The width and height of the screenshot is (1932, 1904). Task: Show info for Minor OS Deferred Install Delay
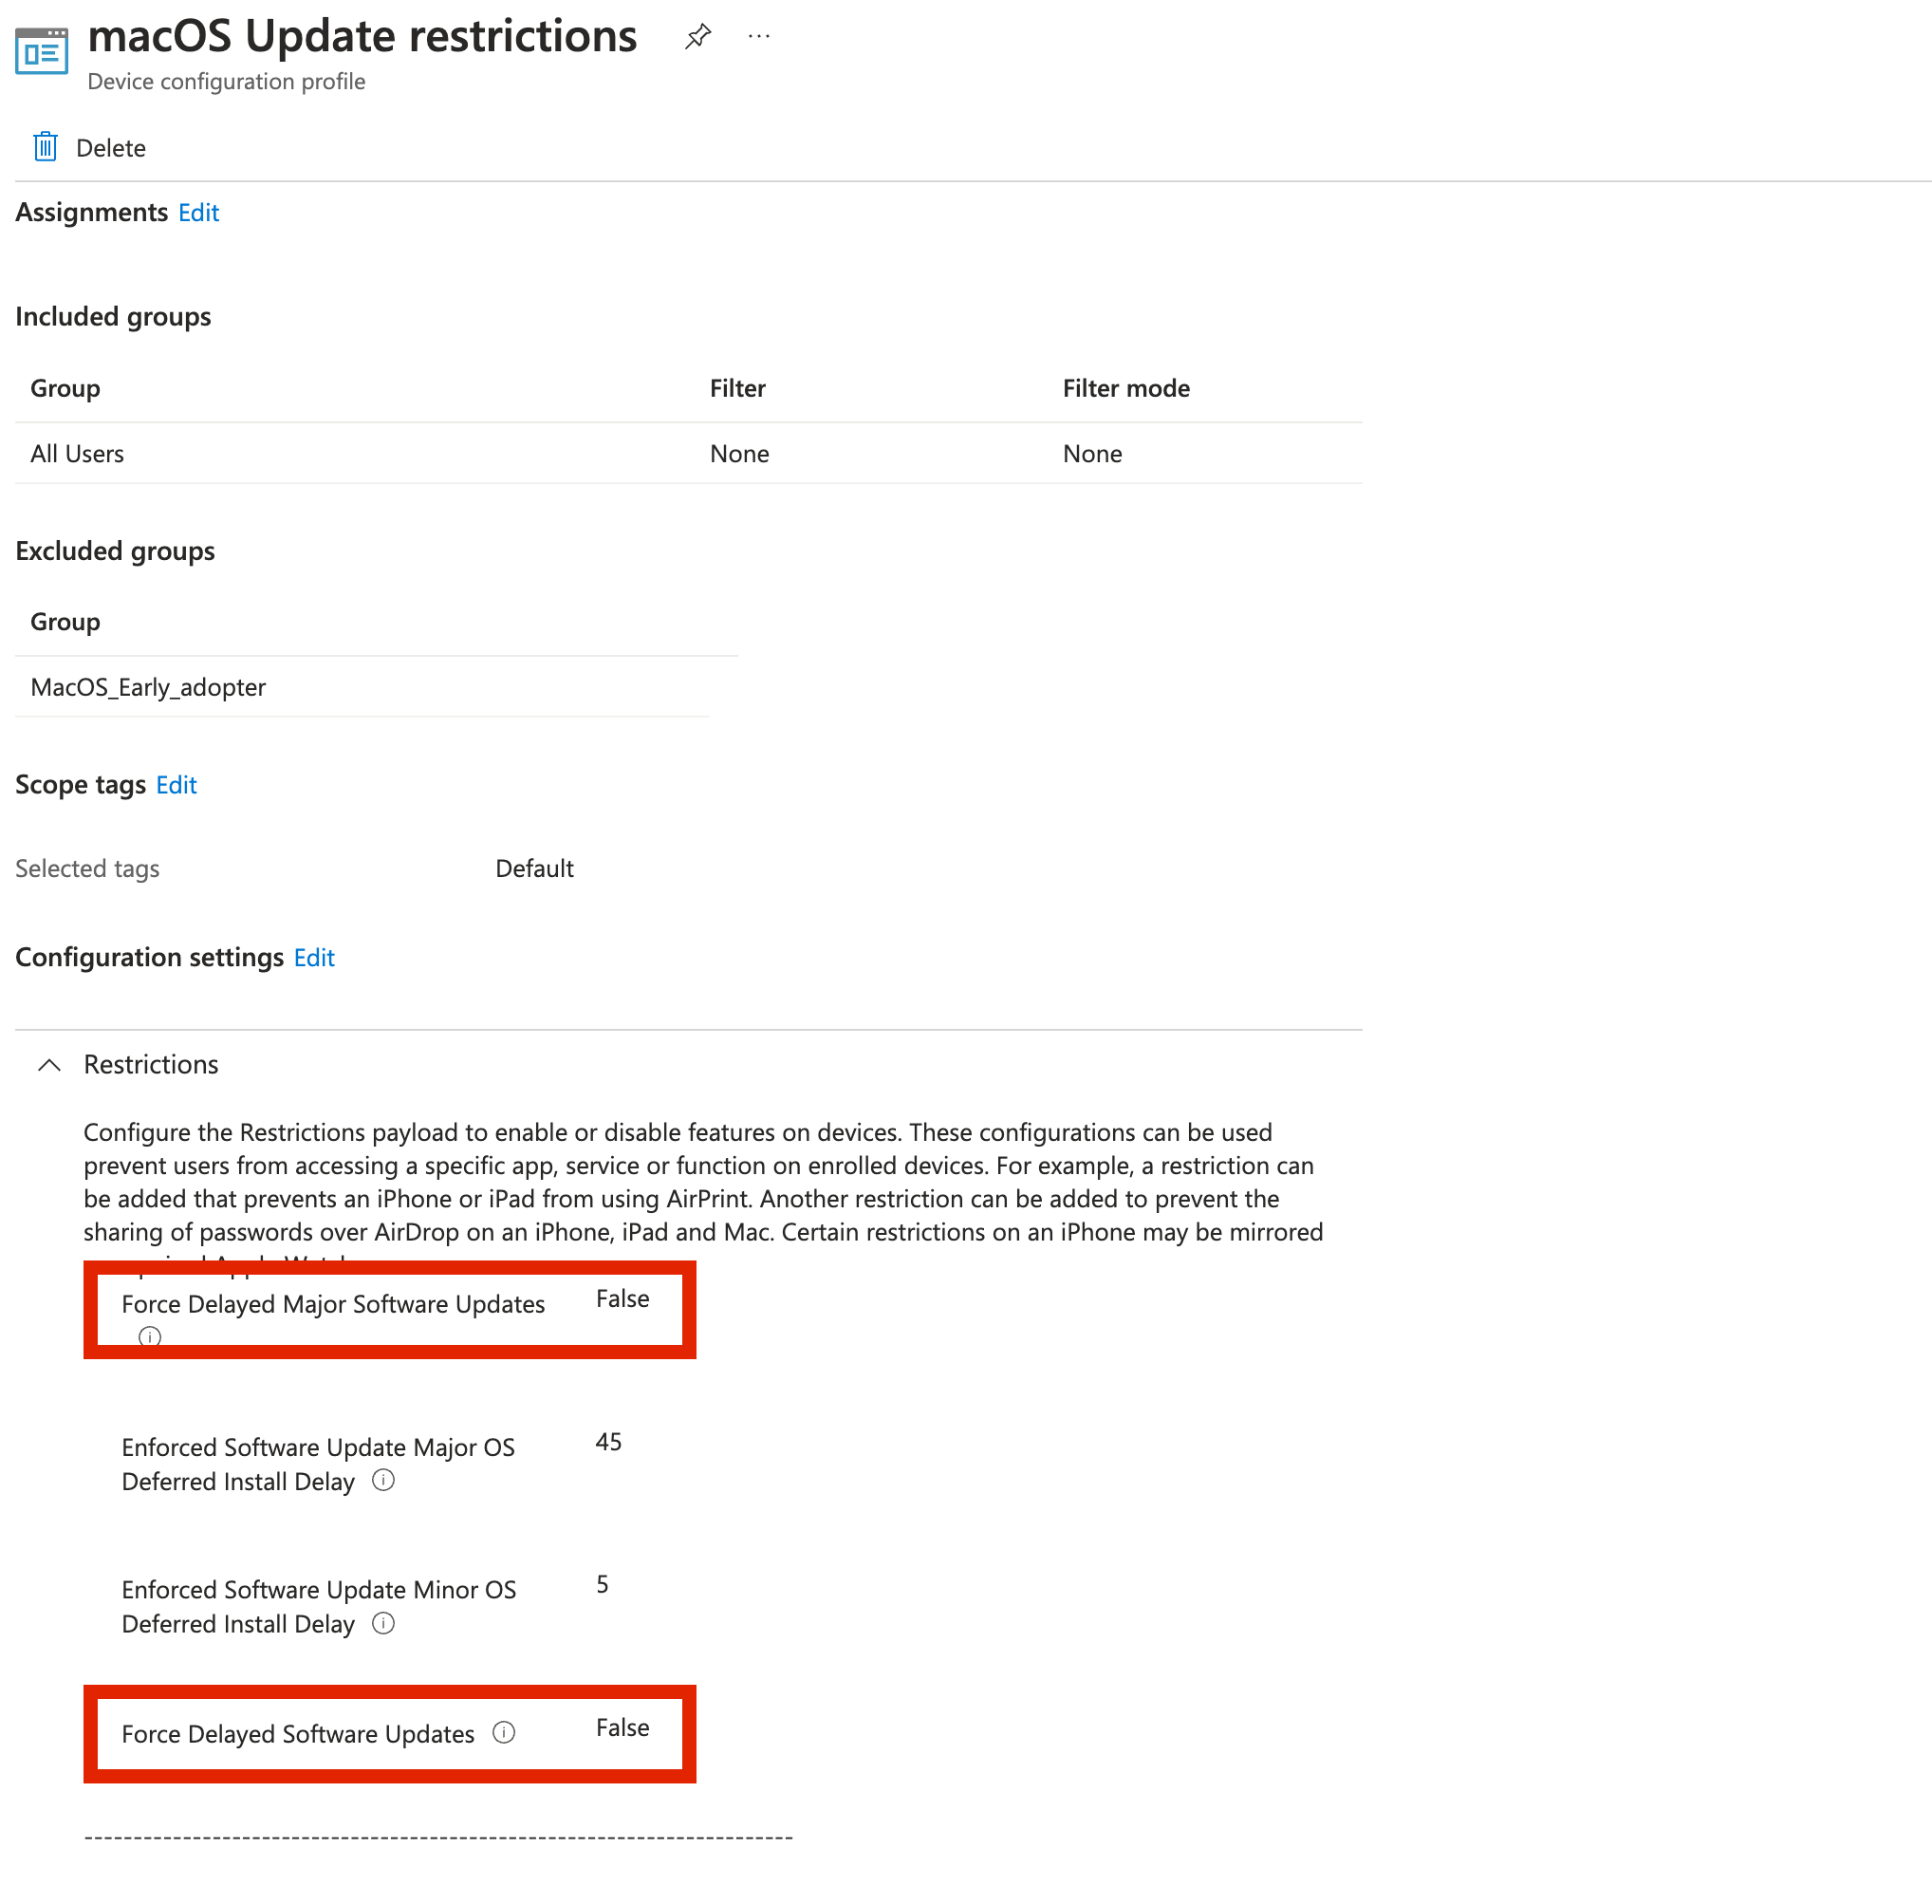coord(383,1623)
